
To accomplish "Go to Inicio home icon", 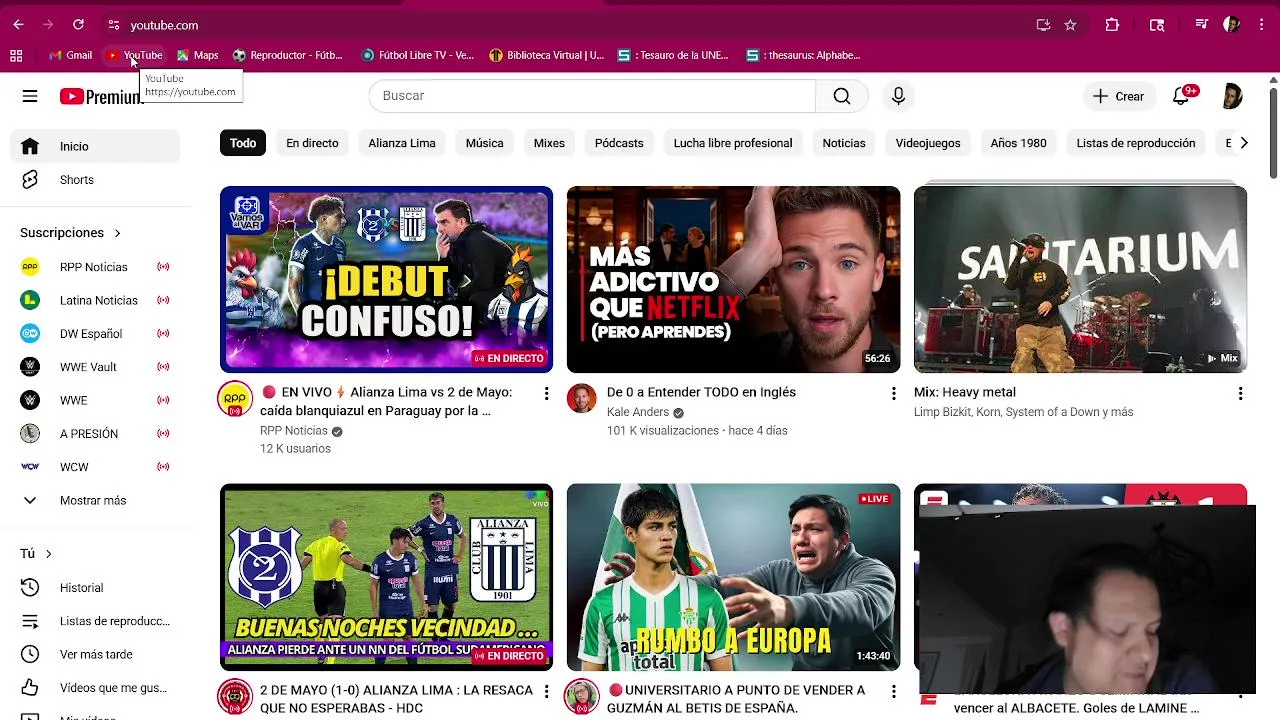I will 30,146.
